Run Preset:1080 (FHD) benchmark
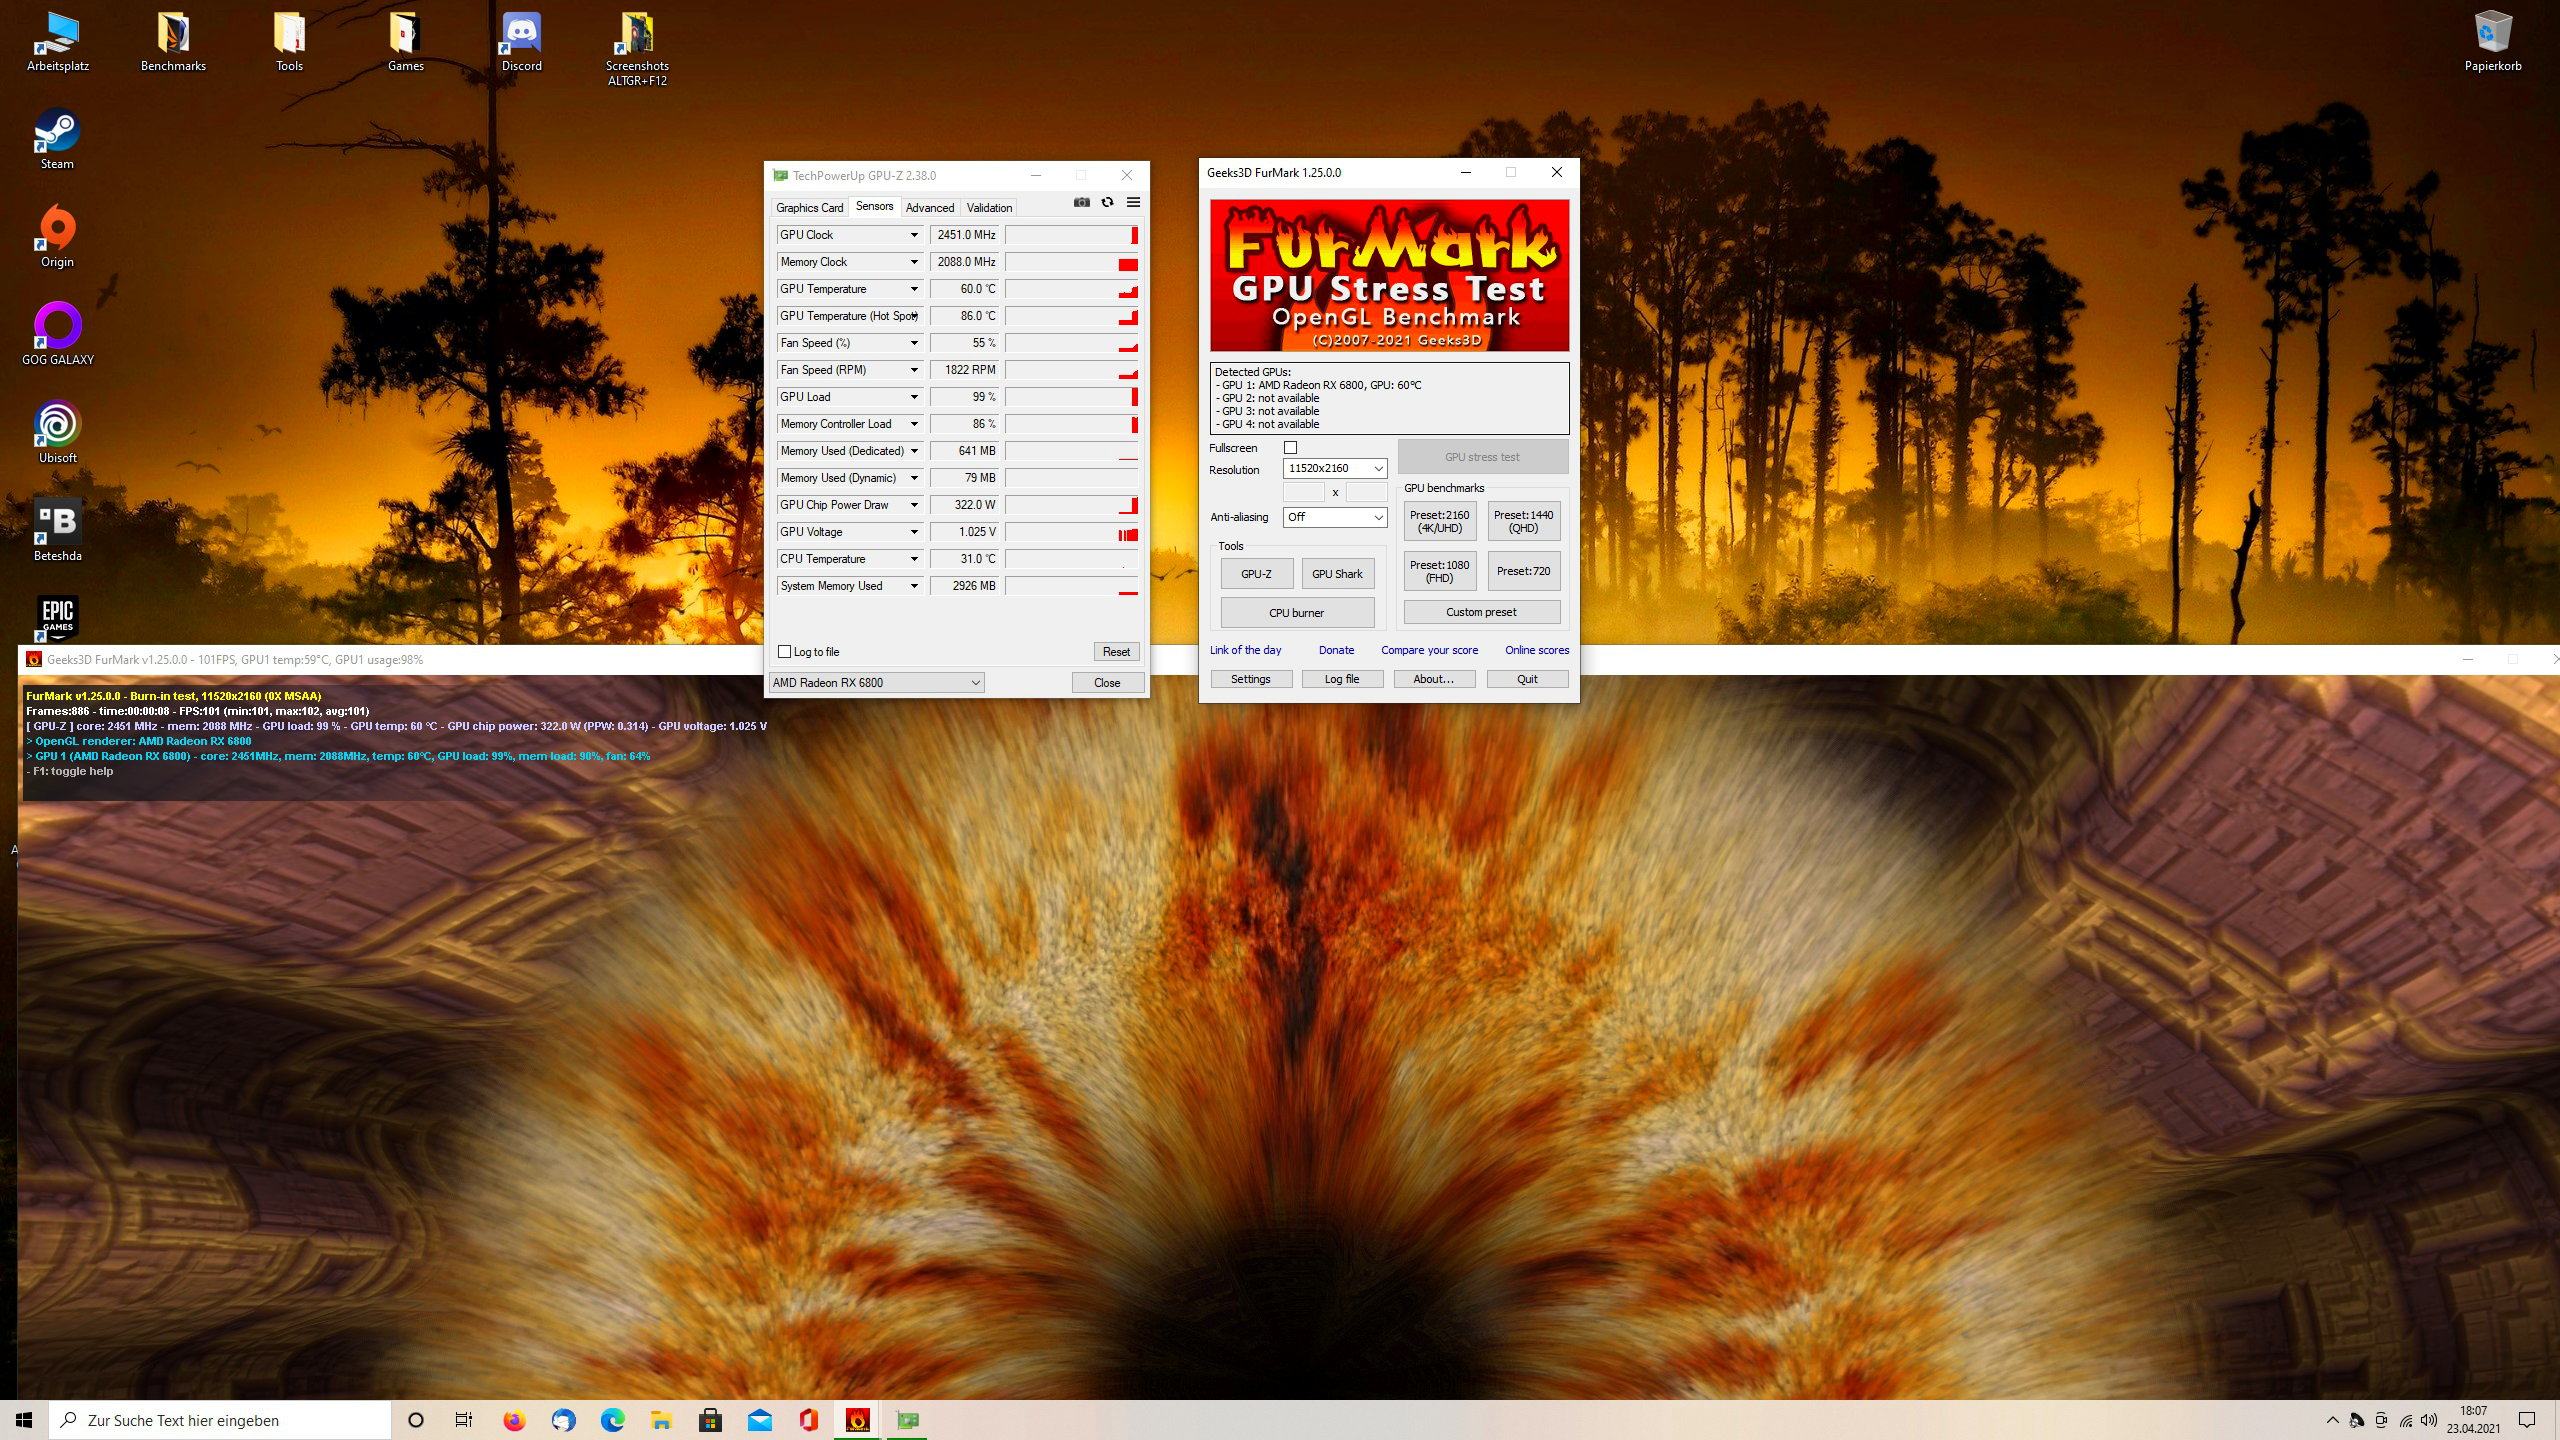Viewport: 2560px width, 1440px height. pyautogui.click(x=1440, y=571)
